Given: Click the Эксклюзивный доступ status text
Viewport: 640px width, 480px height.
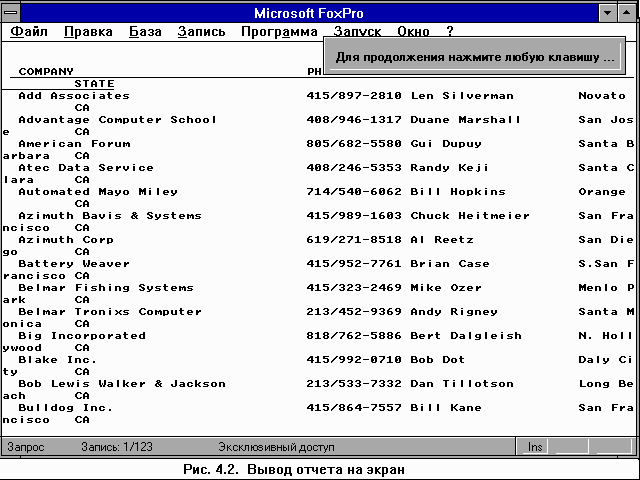Looking at the screenshot, I should coord(276,447).
